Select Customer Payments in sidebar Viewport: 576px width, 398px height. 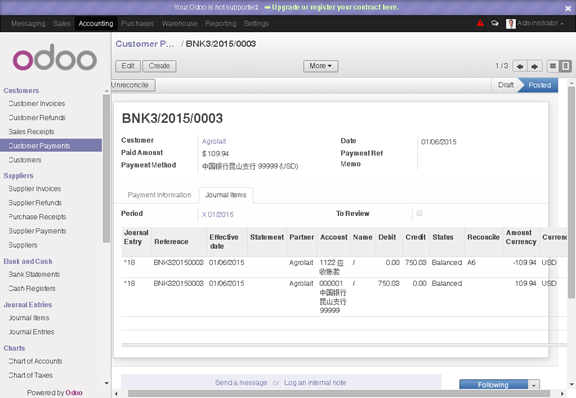click(51, 146)
